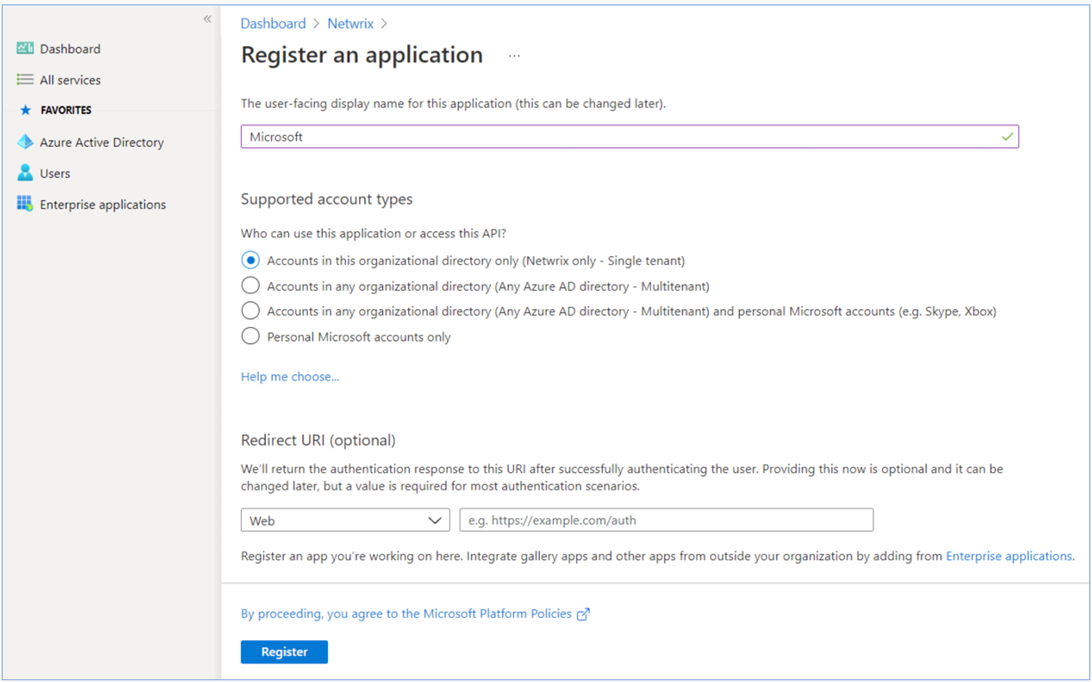Viewport: 1092px width, 682px height.
Task: Go to Netwrix breadcrumb
Action: click(x=350, y=23)
